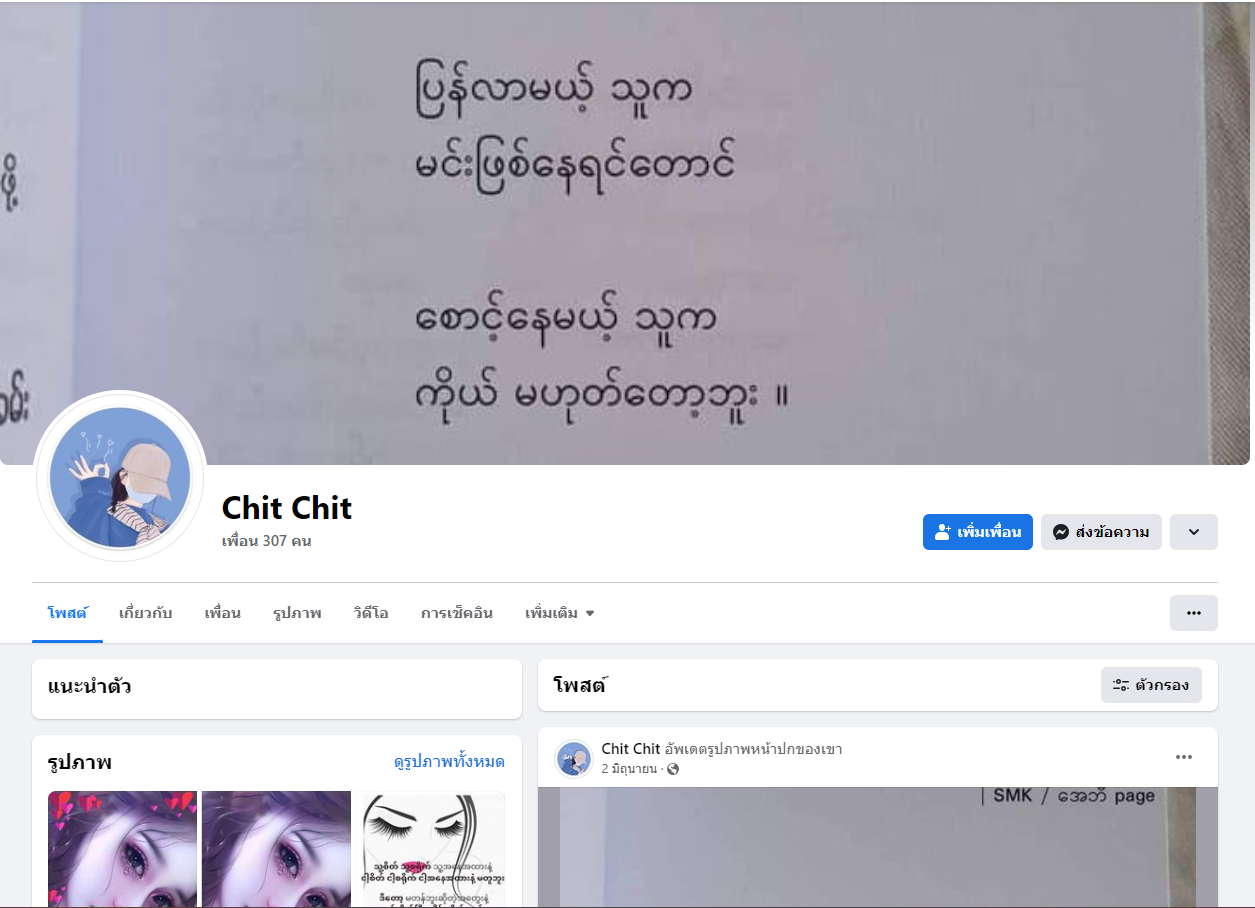1255x908 pixels.
Task: Go to the เพื่อน (Friends) tab
Action: [x=223, y=613]
